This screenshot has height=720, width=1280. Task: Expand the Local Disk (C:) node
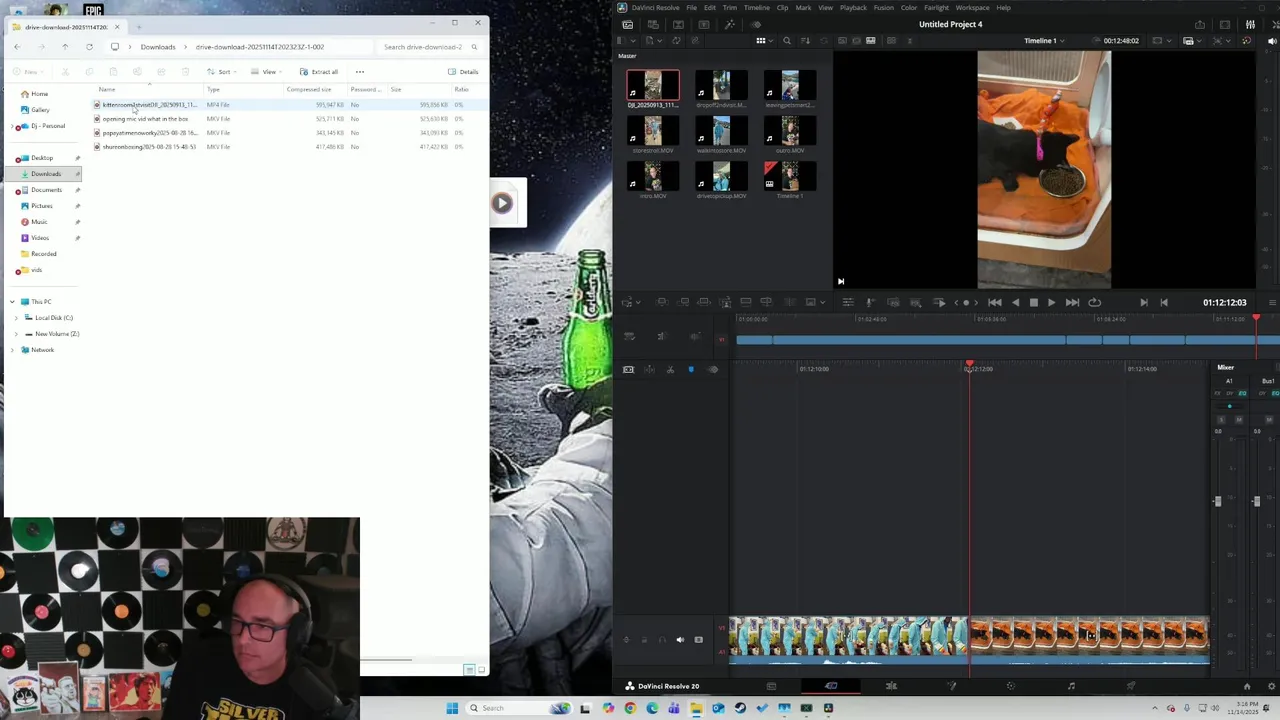(x=16, y=318)
